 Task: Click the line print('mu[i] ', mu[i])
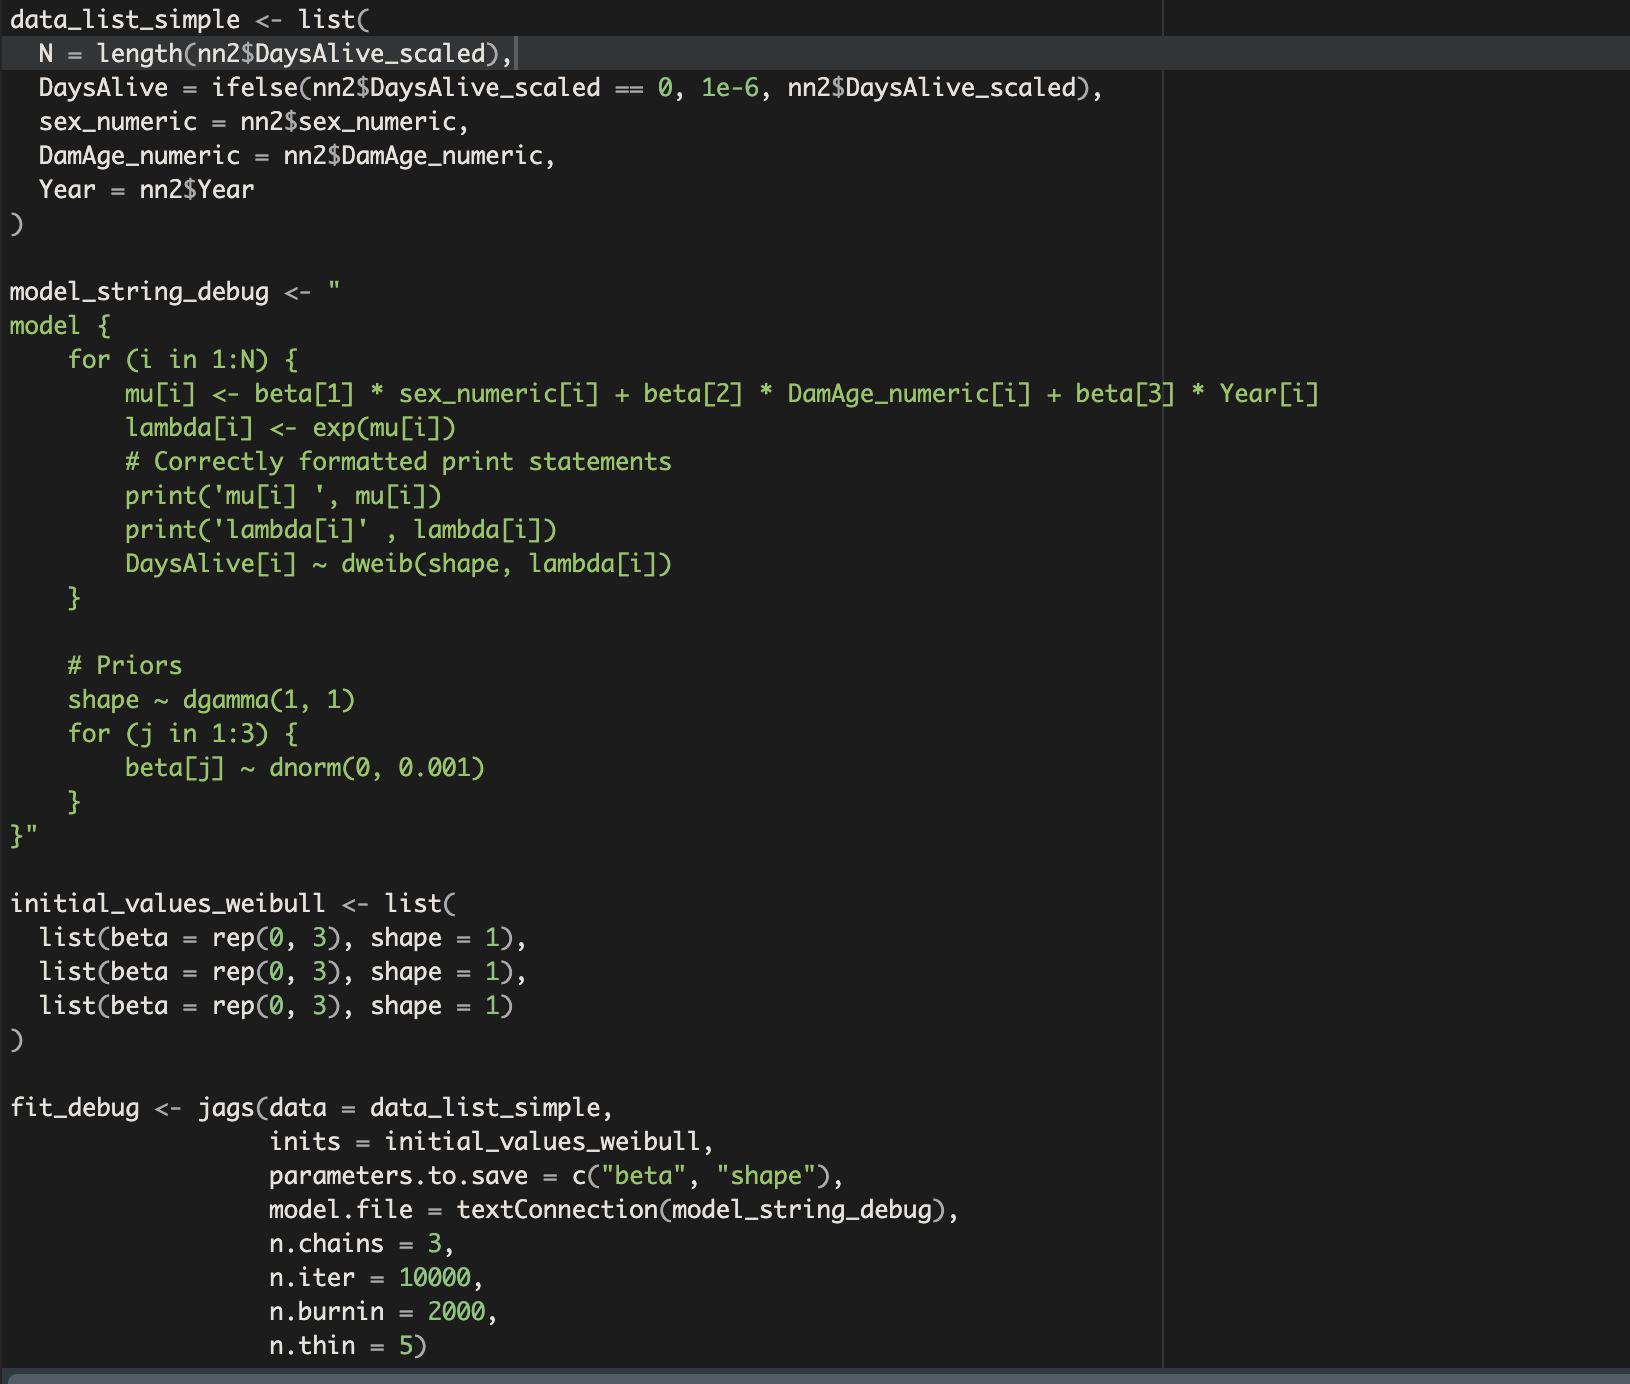[x=283, y=495]
